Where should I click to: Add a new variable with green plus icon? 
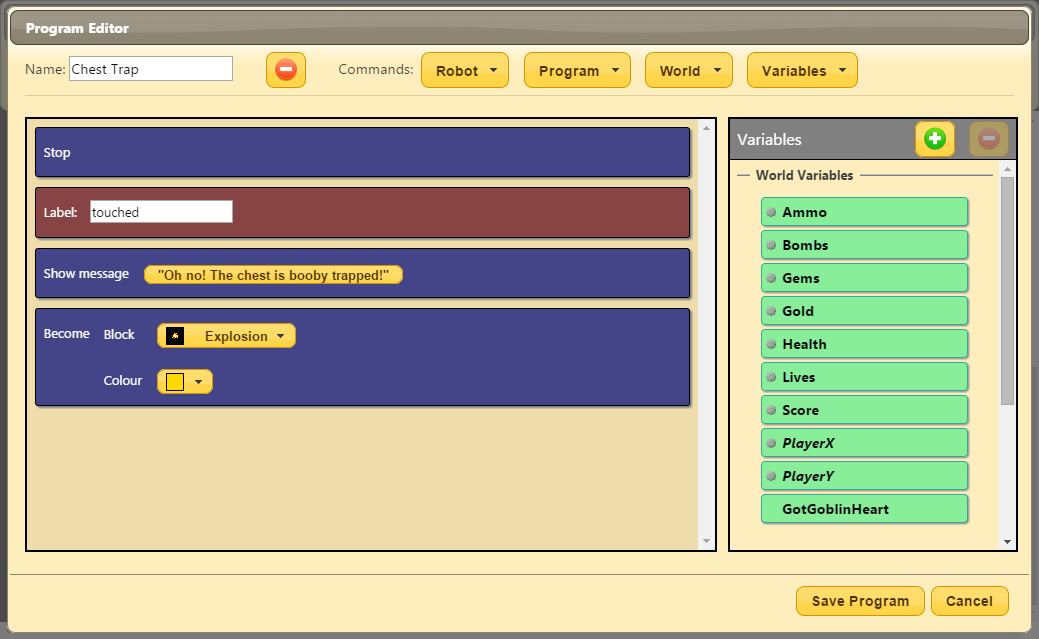coord(935,139)
